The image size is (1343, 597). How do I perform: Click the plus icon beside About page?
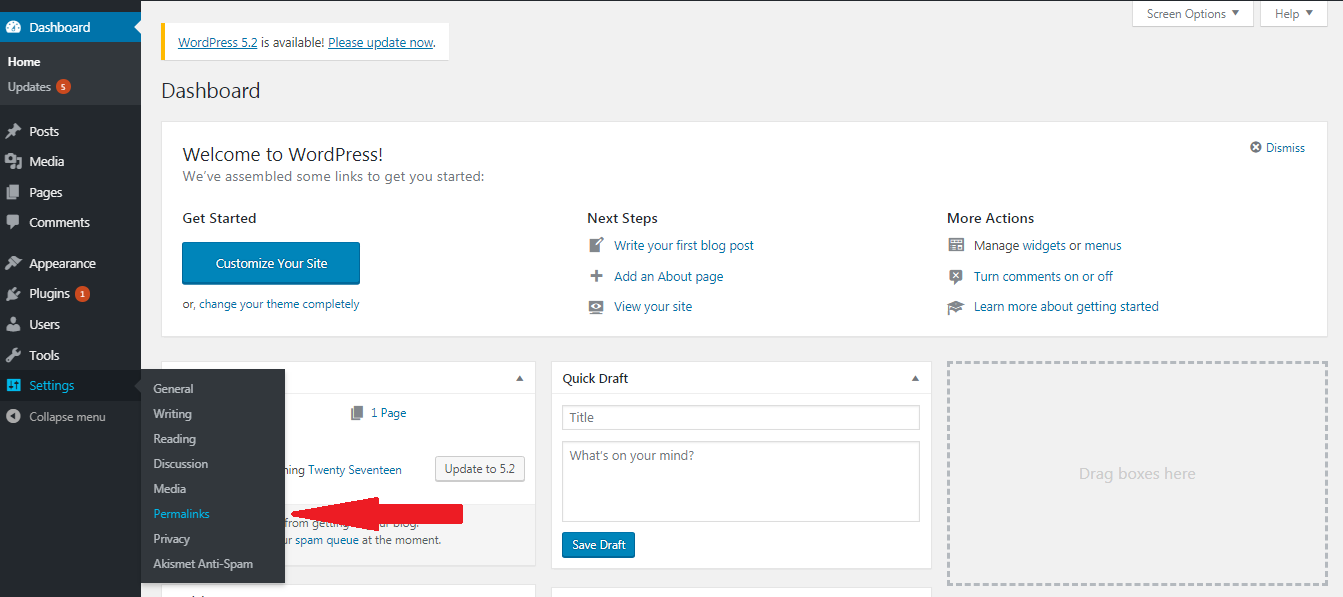pos(597,276)
